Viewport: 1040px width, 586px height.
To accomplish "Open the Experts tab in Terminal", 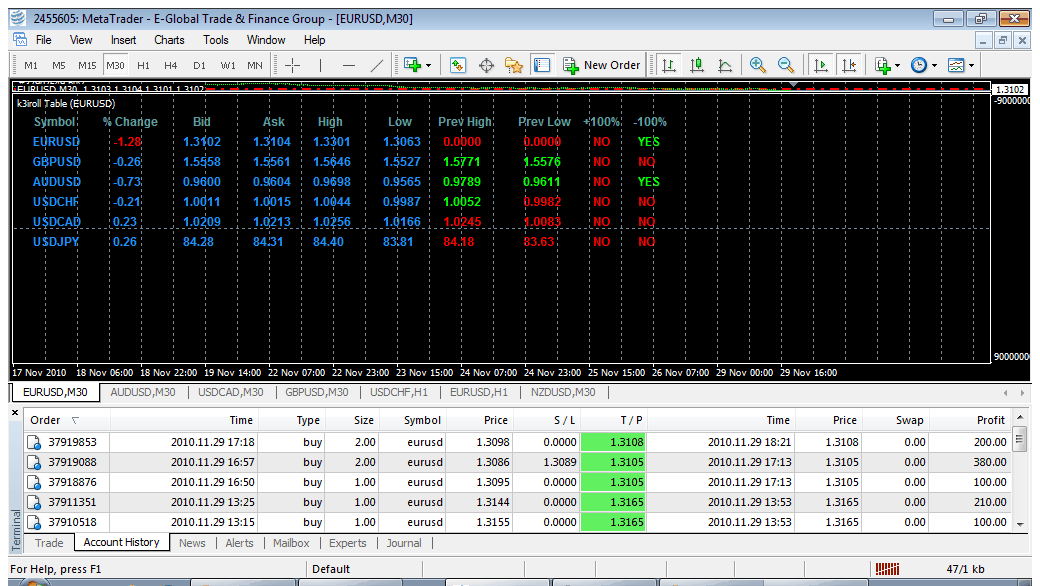I will (348, 543).
